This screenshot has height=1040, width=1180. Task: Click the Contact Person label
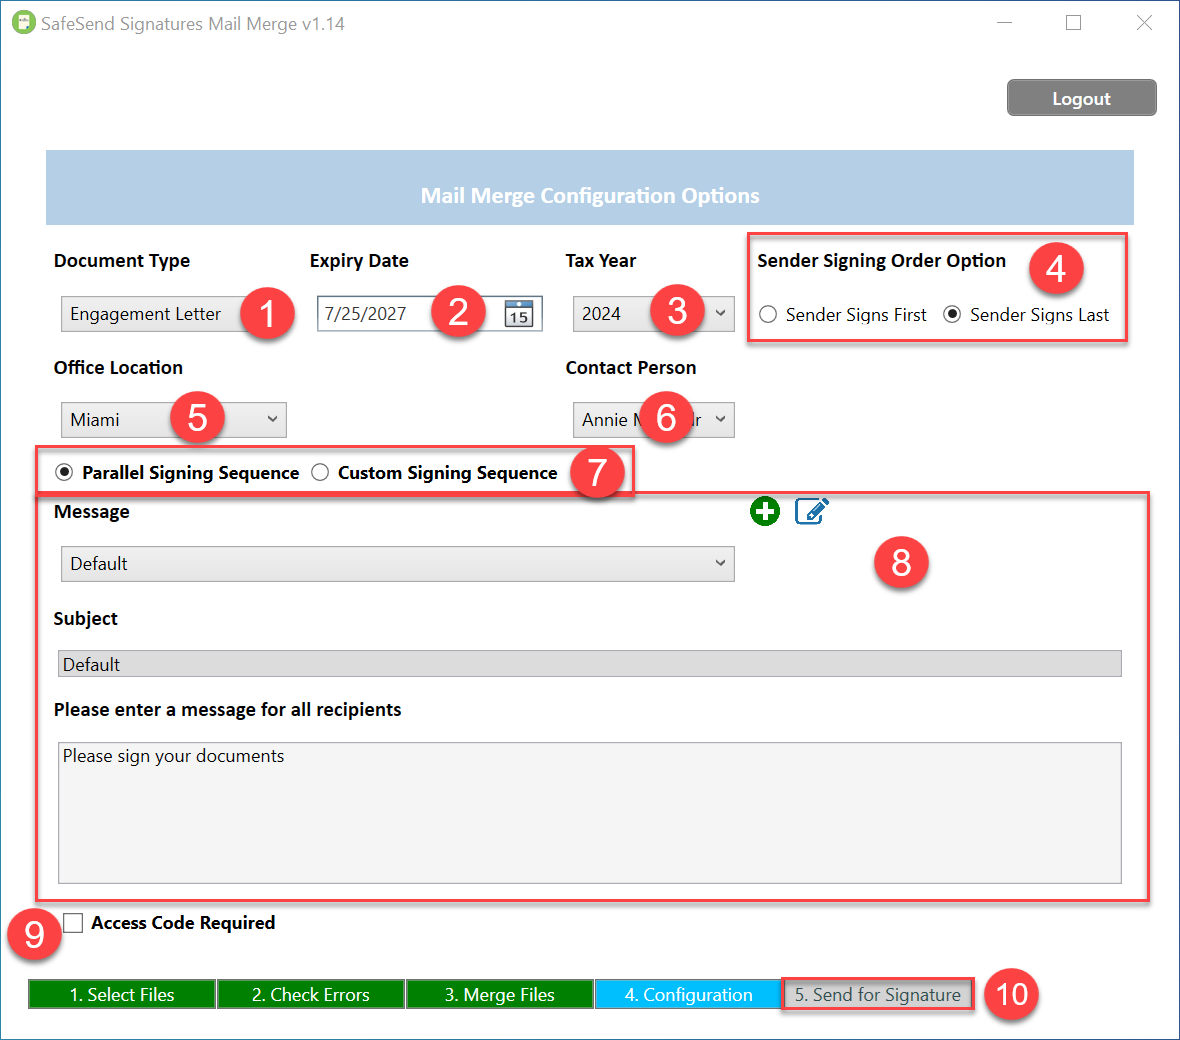click(x=631, y=367)
